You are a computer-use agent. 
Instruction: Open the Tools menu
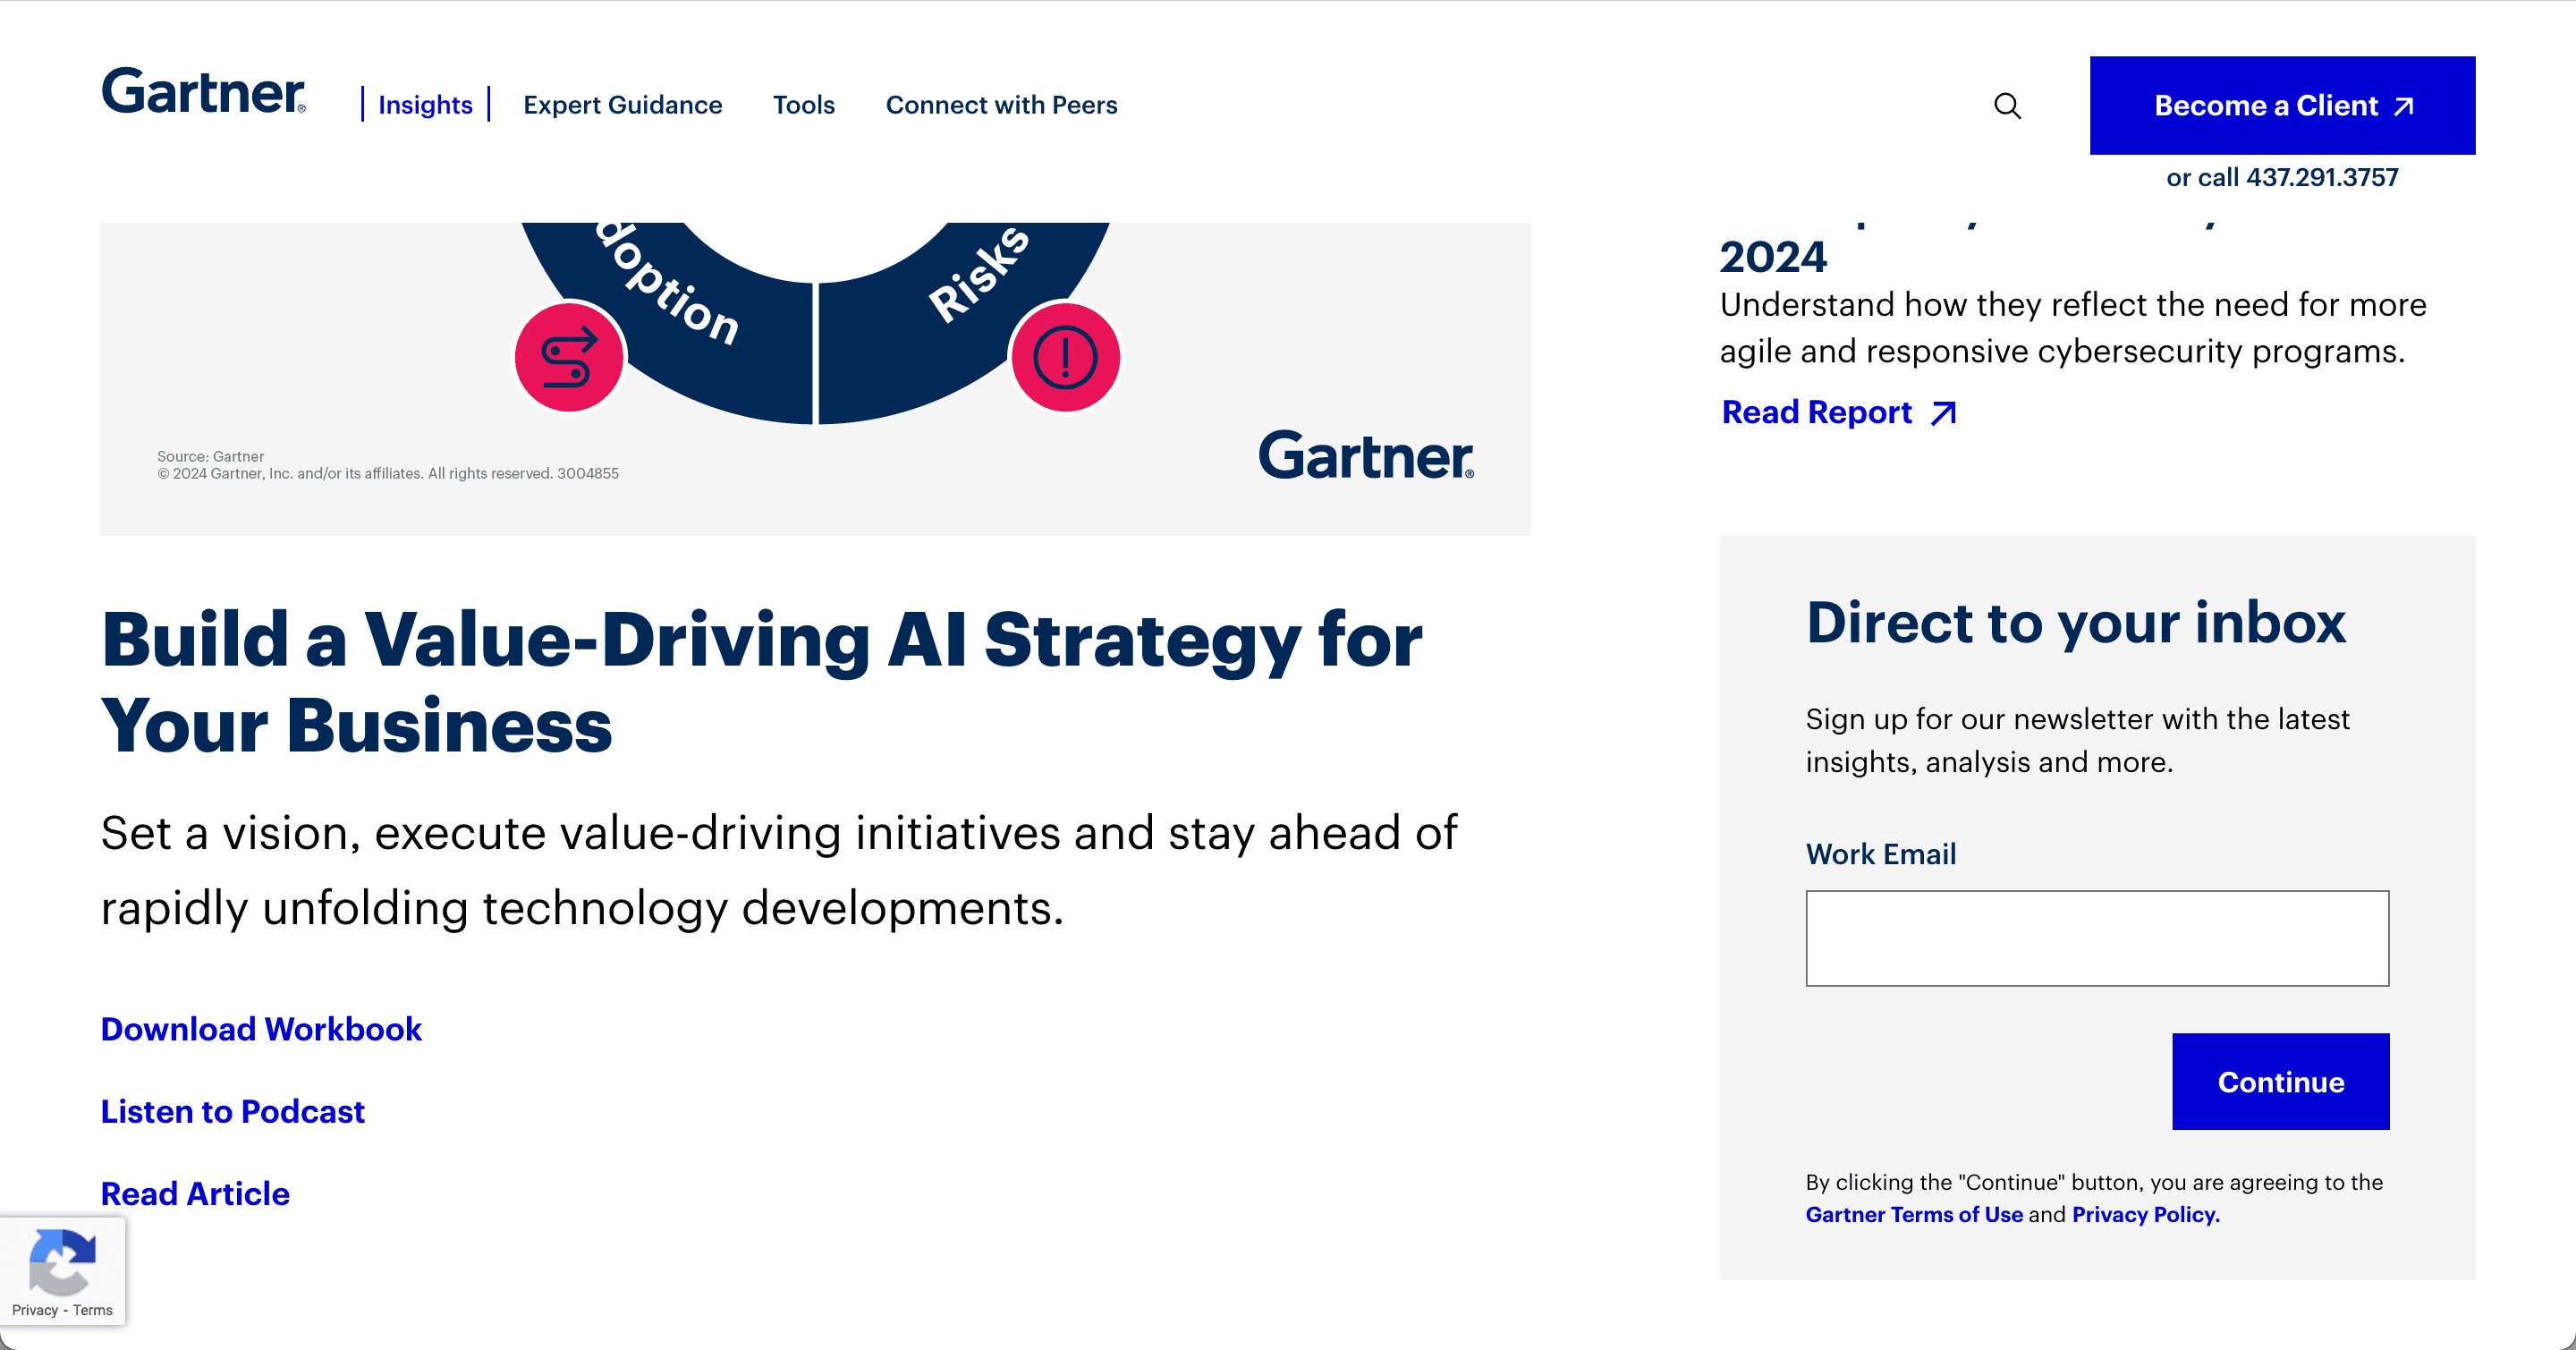coord(803,104)
